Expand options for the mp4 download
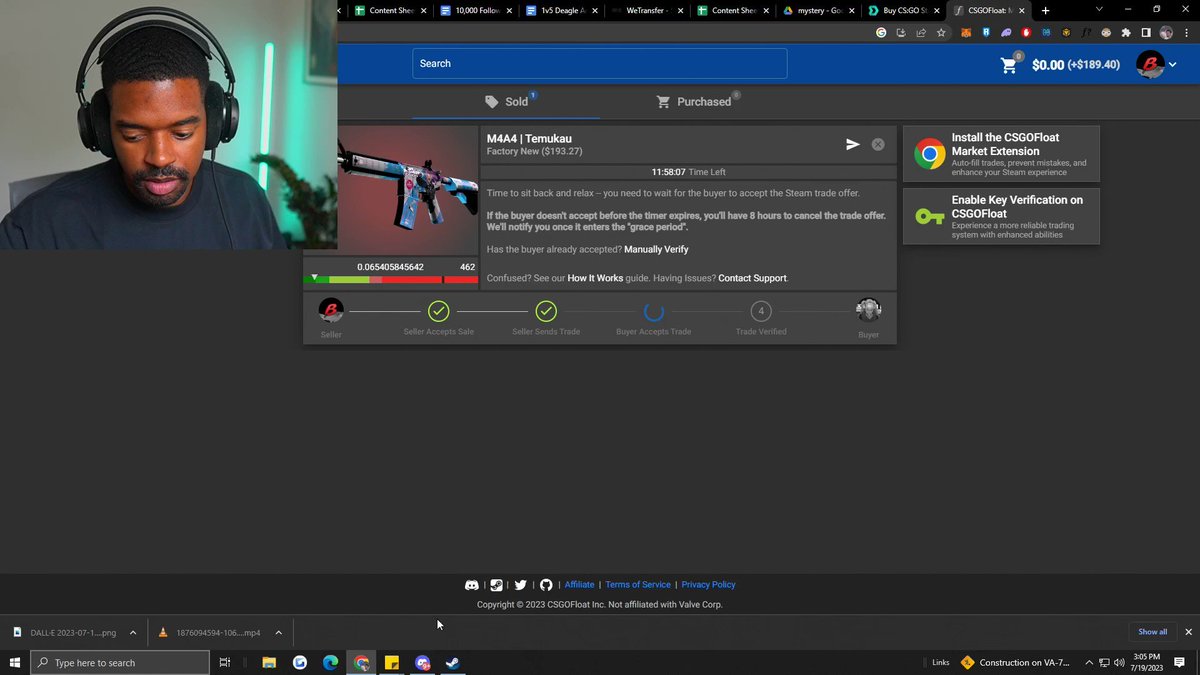This screenshot has height=675, width=1200. tap(279, 632)
